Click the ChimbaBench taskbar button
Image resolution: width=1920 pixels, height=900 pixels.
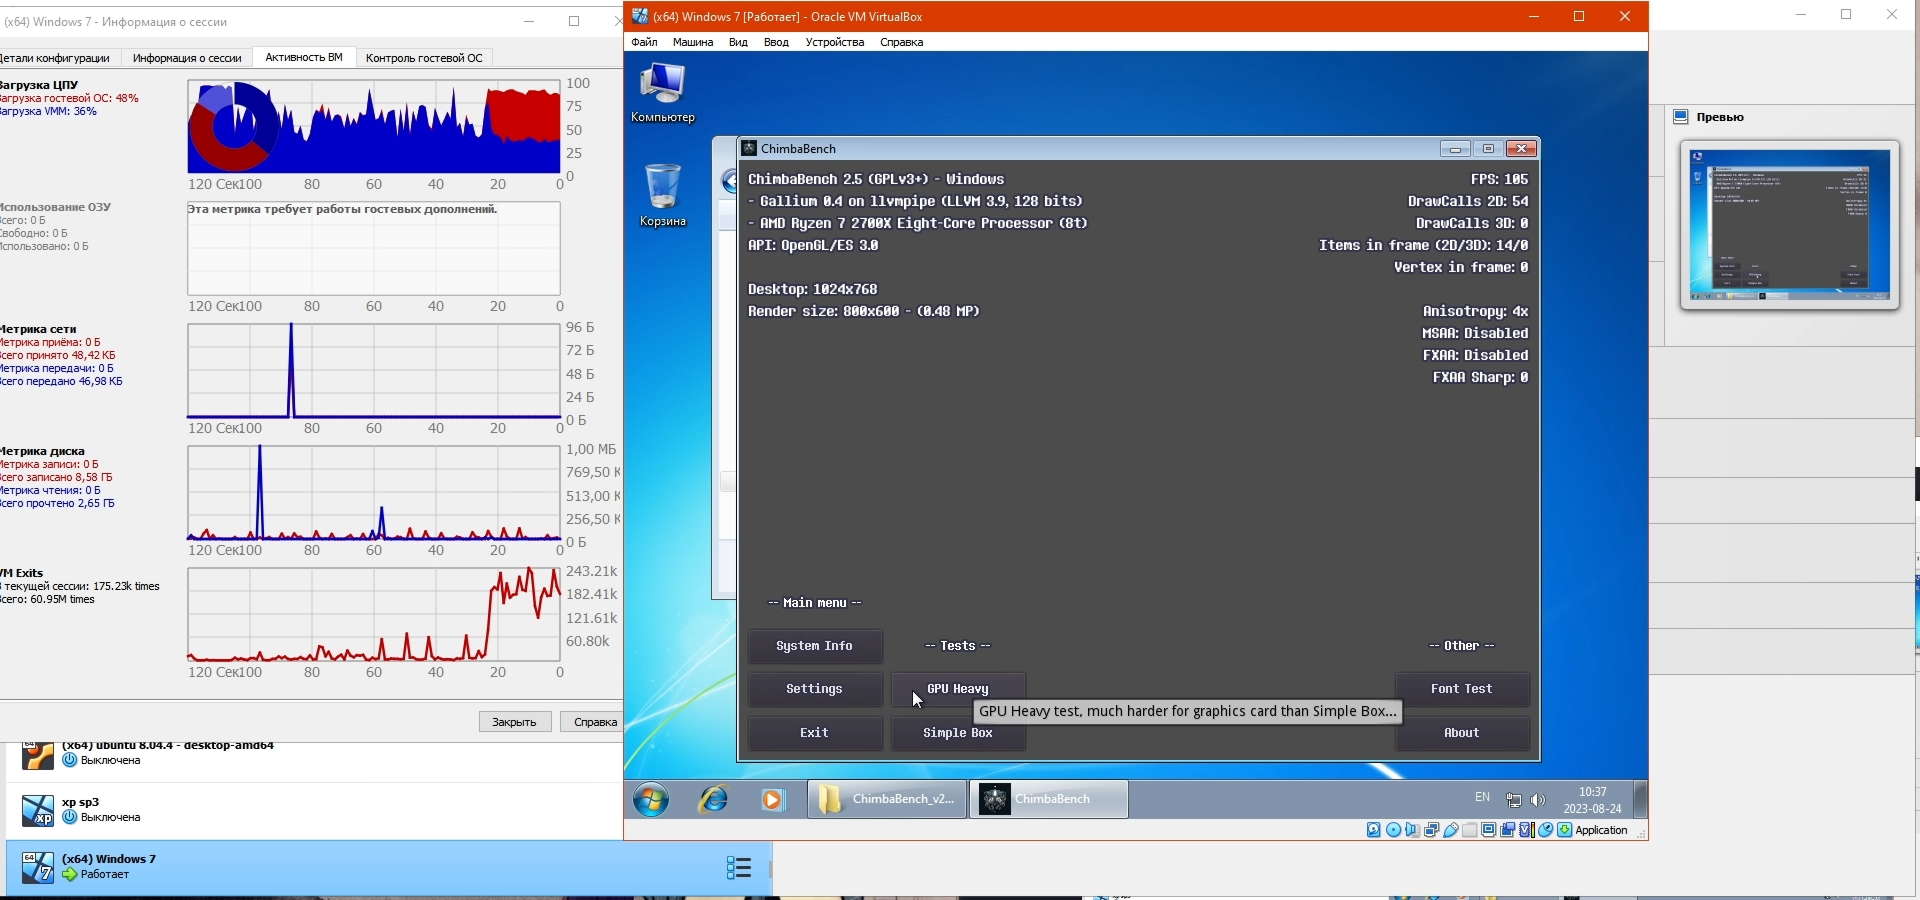1049,799
